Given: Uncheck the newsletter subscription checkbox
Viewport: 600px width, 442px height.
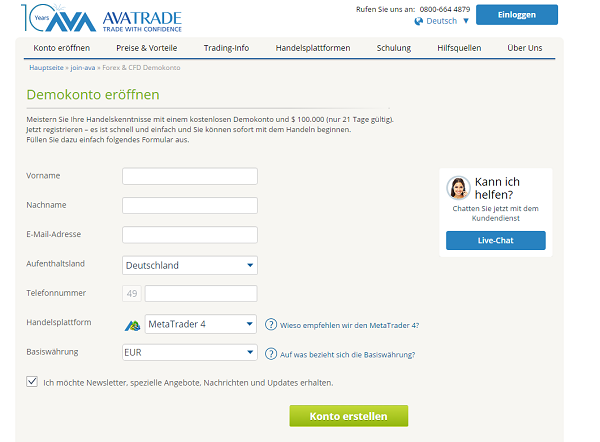Looking at the screenshot, I should click(x=32, y=382).
